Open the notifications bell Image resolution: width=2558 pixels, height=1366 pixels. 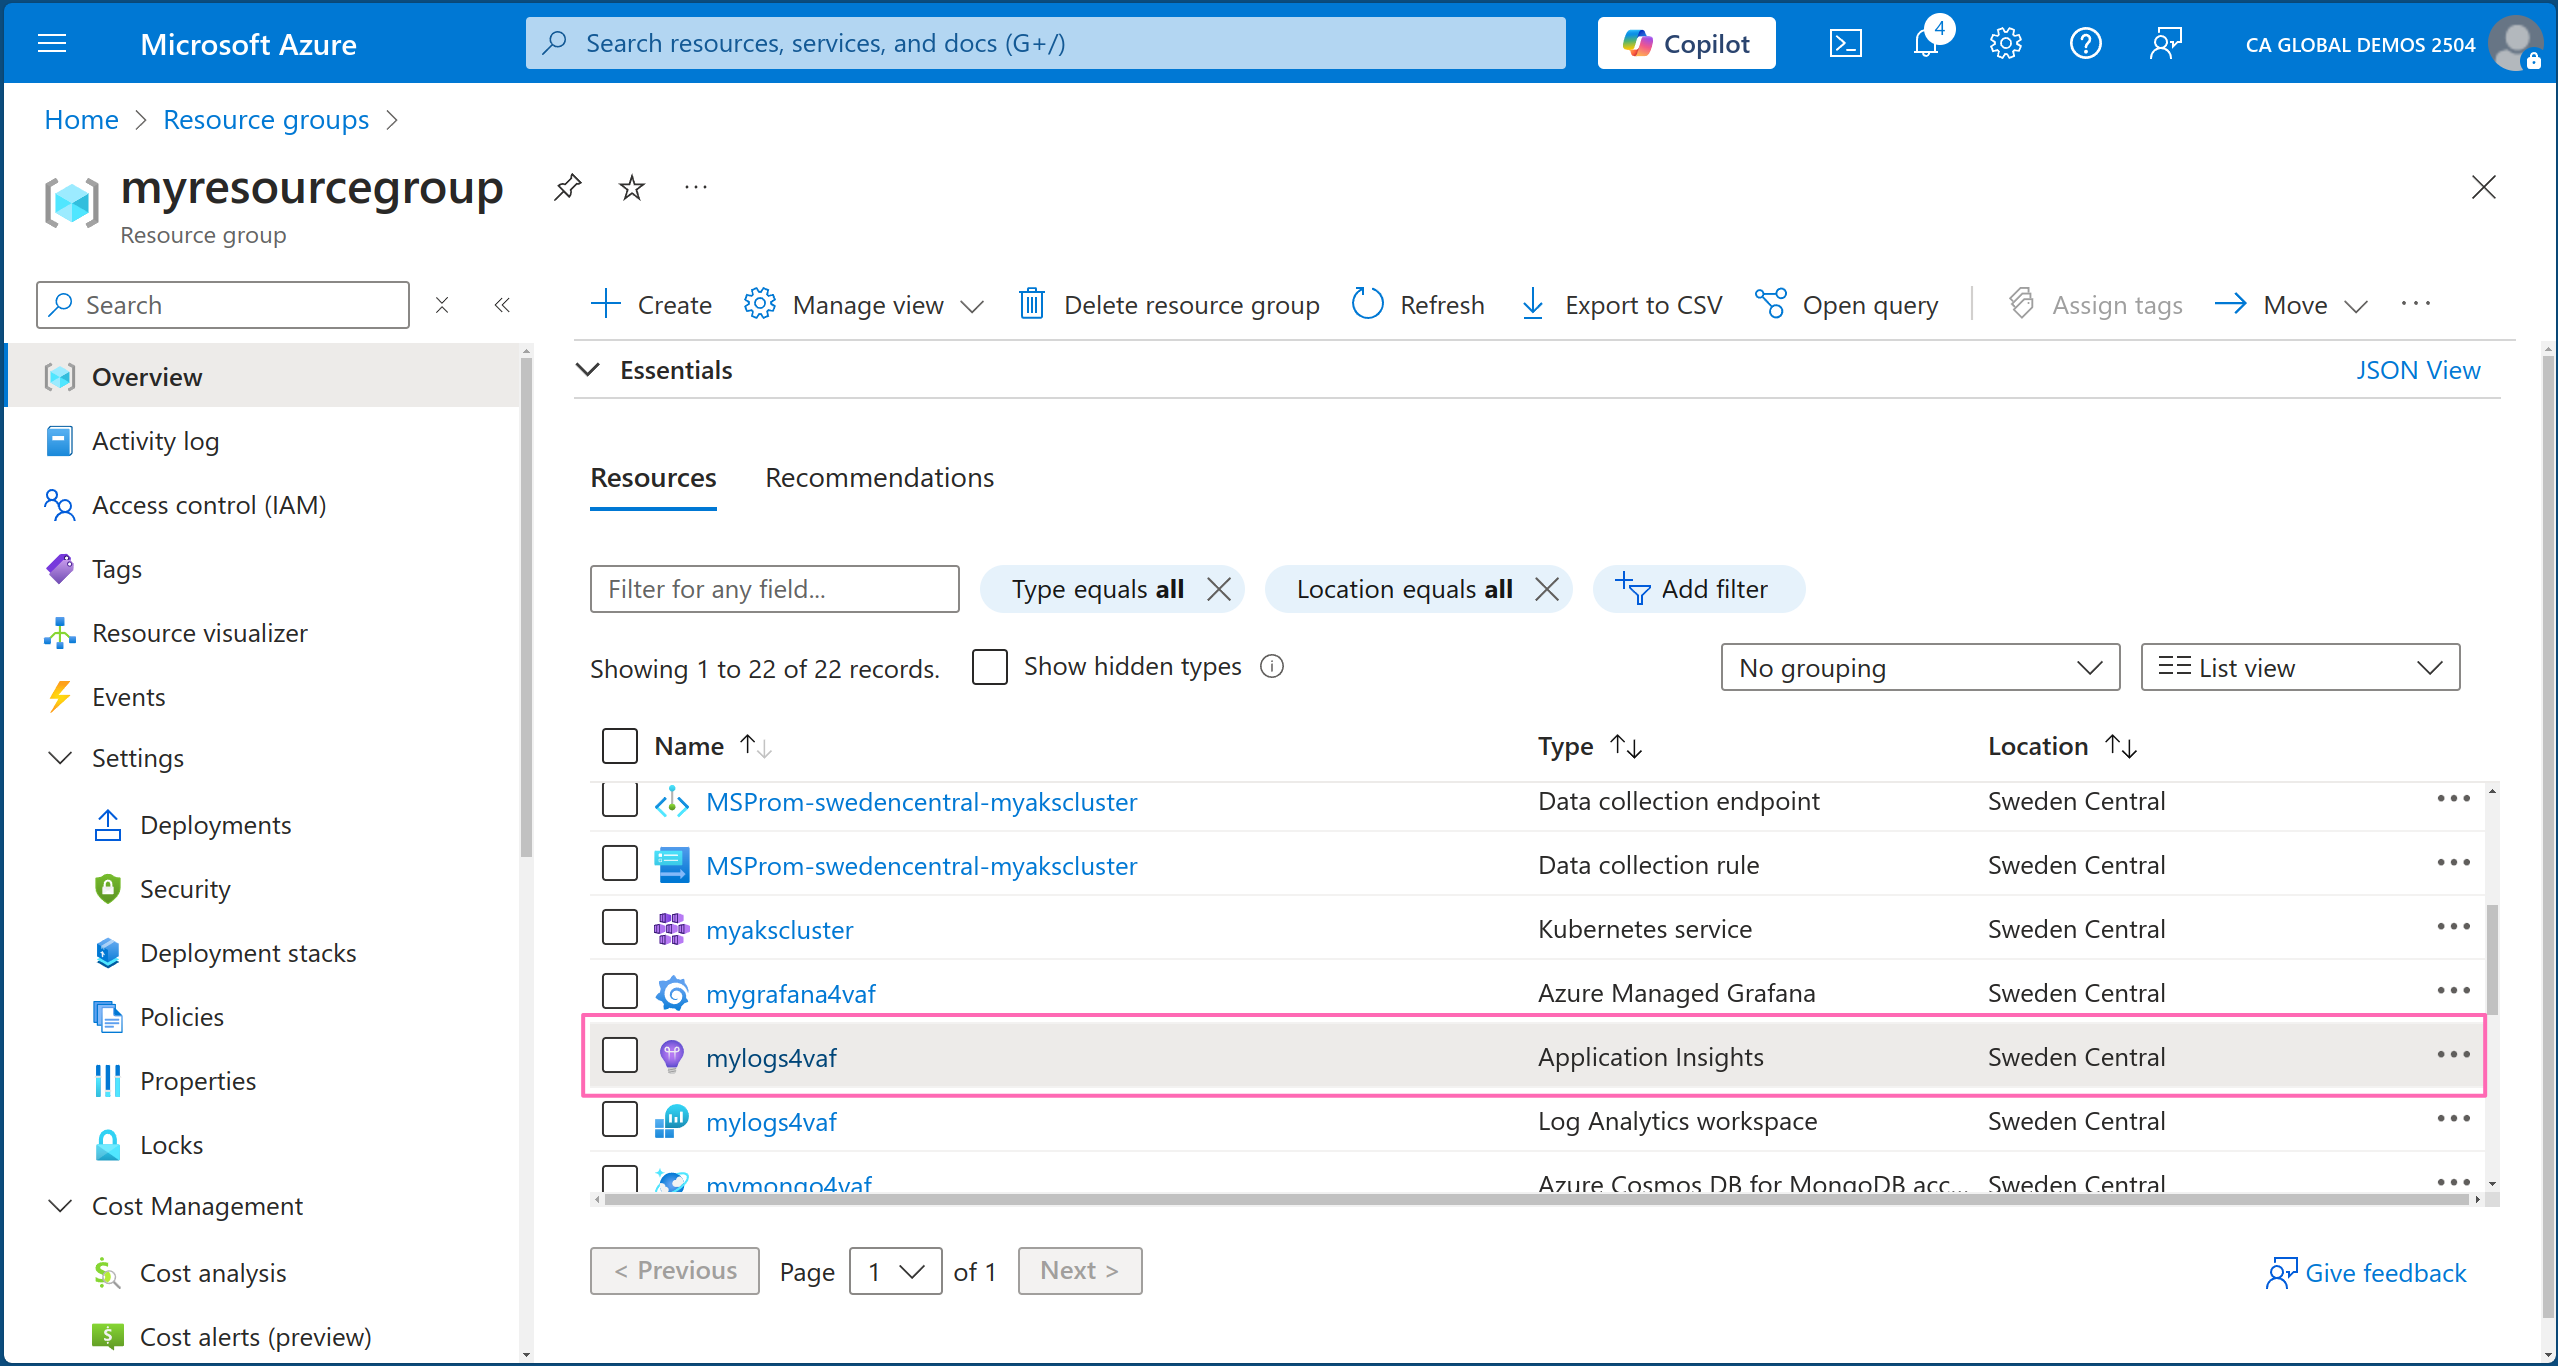[x=1926, y=43]
